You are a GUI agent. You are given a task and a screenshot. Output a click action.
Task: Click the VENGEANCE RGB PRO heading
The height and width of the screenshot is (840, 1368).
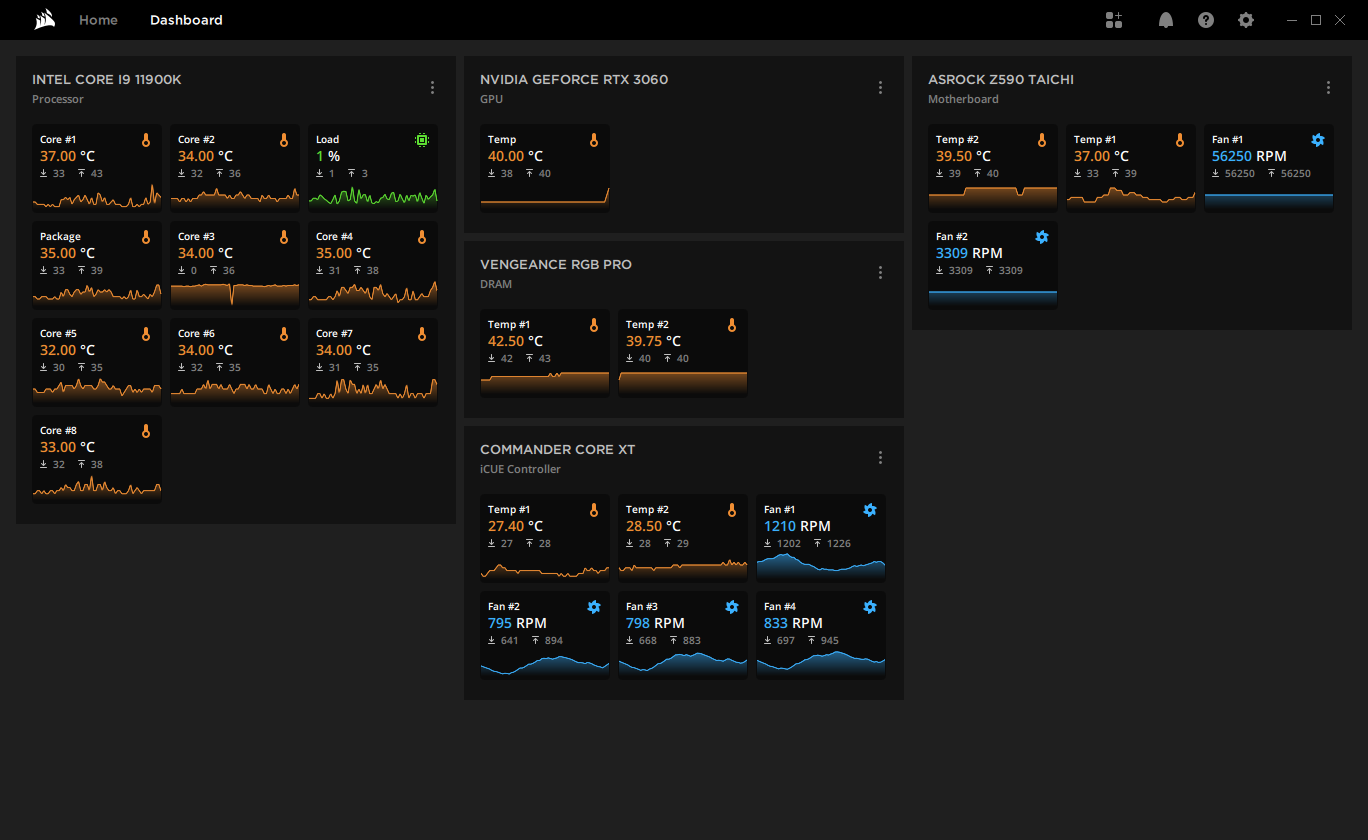556,265
